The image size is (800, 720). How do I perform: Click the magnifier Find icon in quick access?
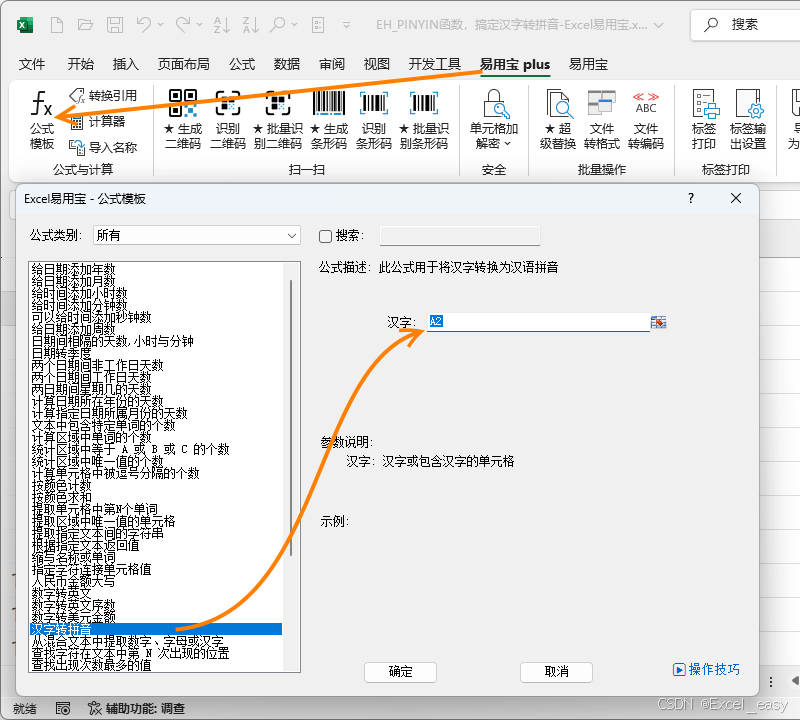(278, 24)
